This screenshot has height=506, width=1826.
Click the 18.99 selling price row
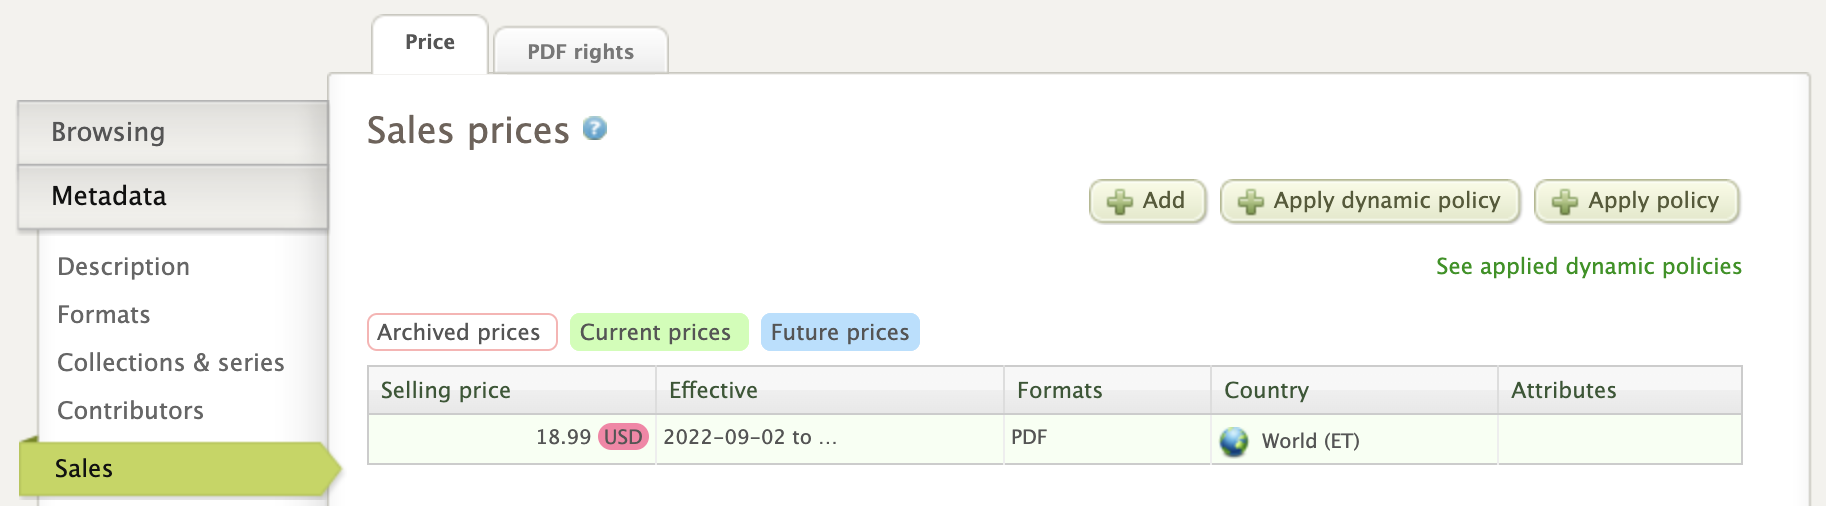563,437
